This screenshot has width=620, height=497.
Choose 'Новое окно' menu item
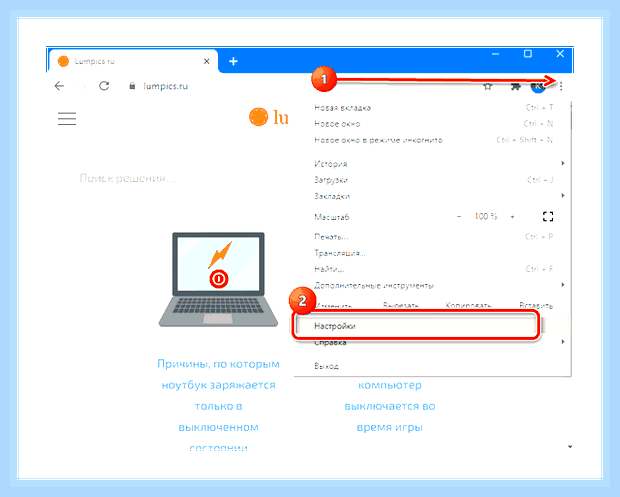click(433, 124)
